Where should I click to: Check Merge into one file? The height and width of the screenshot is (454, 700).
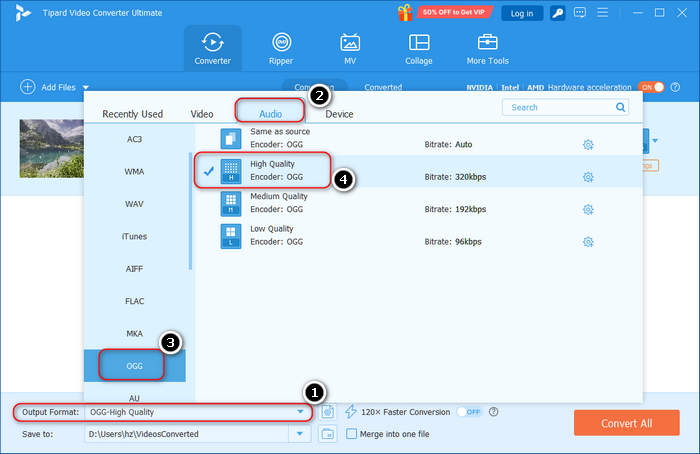[x=351, y=433]
